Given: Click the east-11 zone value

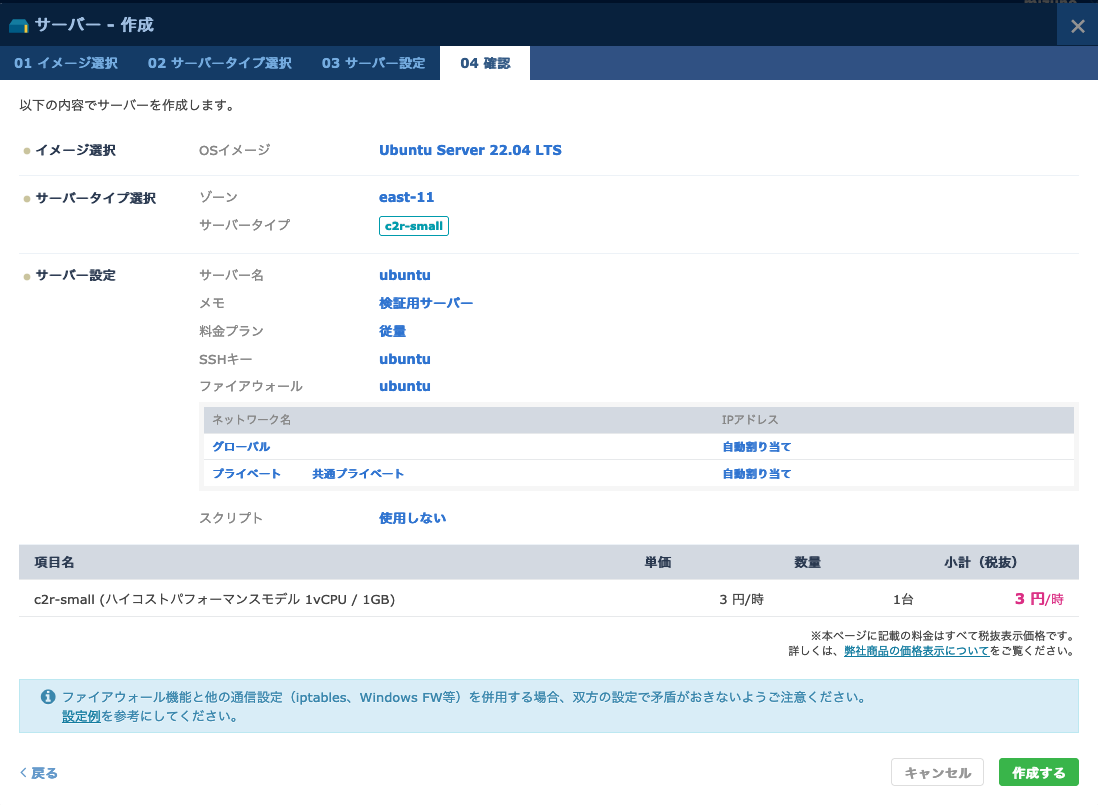Looking at the screenshot, I should tap(406, 197).
